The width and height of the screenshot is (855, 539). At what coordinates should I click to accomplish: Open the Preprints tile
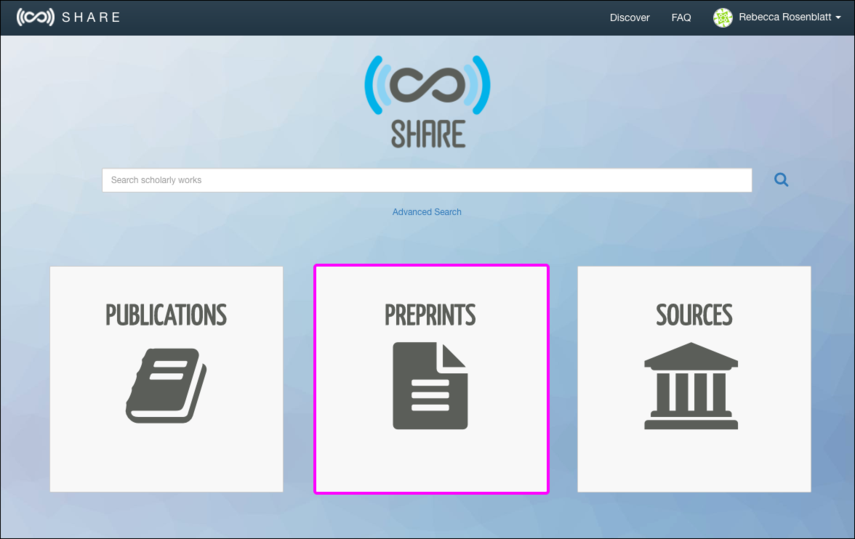431,379
